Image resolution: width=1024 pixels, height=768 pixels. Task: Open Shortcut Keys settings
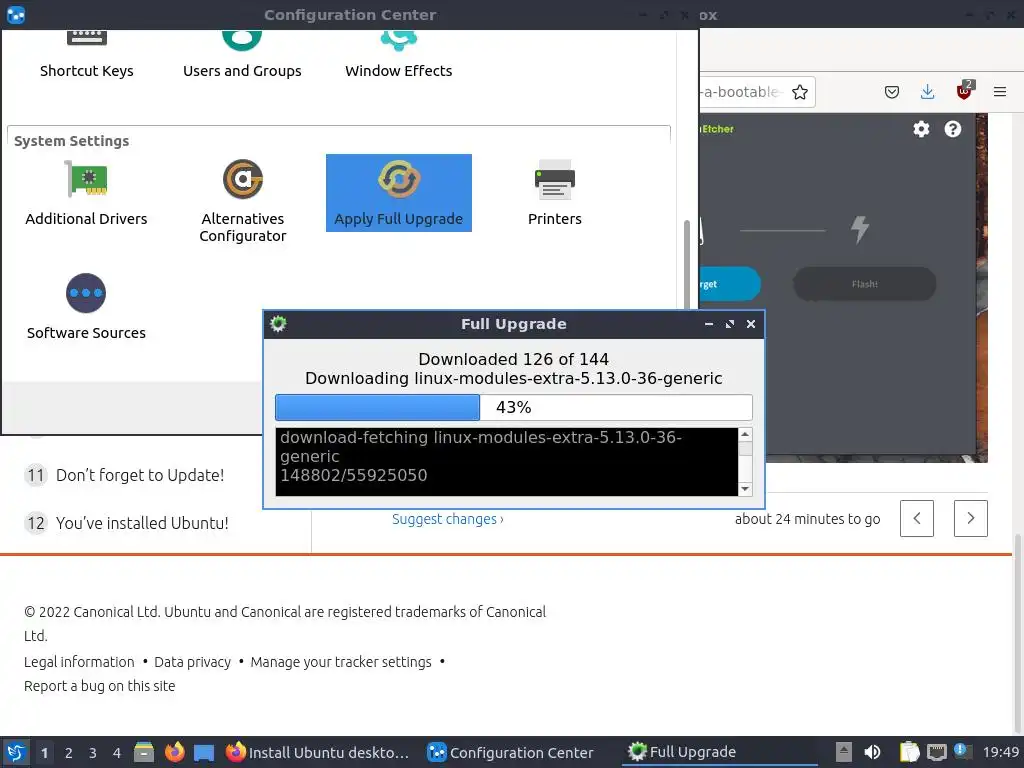pyautogui.click(x=86, y=56)
